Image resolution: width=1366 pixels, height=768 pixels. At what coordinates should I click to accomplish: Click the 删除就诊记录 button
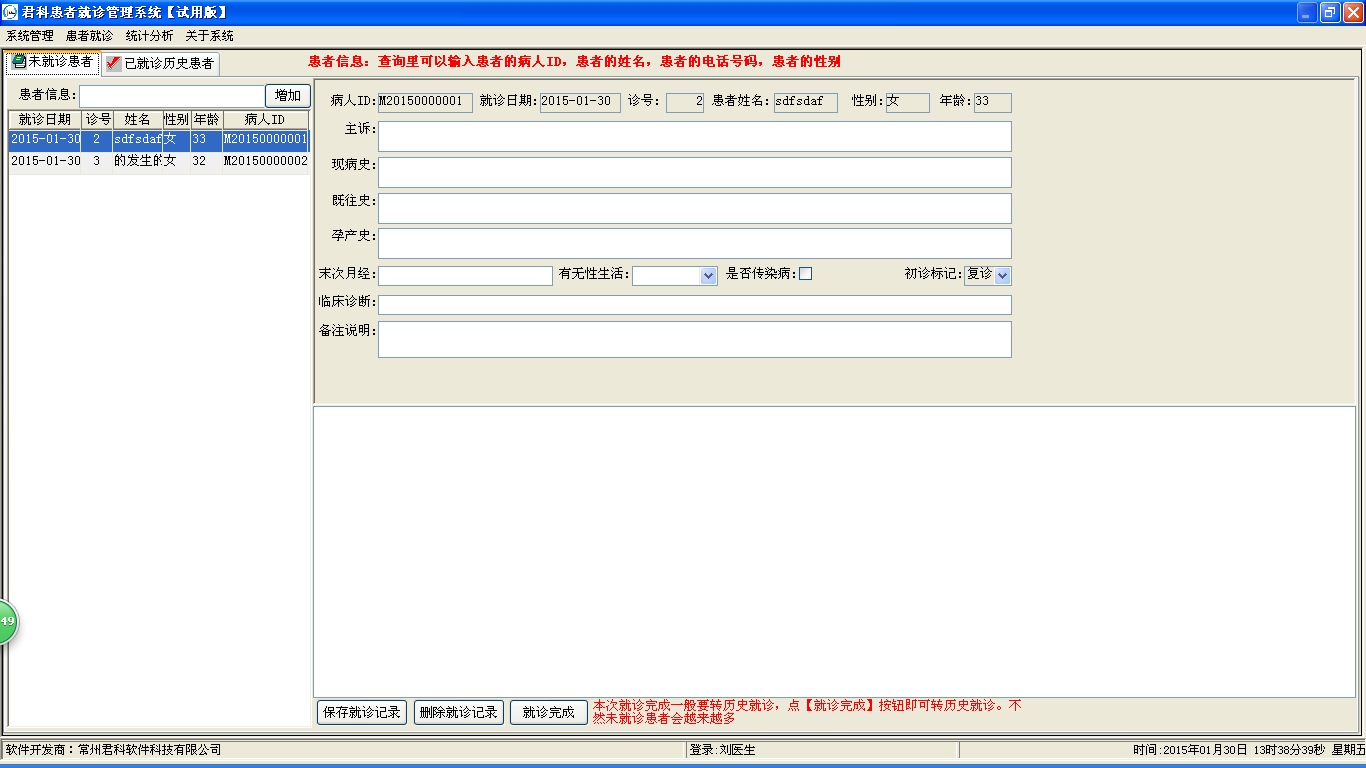[459, 713]
